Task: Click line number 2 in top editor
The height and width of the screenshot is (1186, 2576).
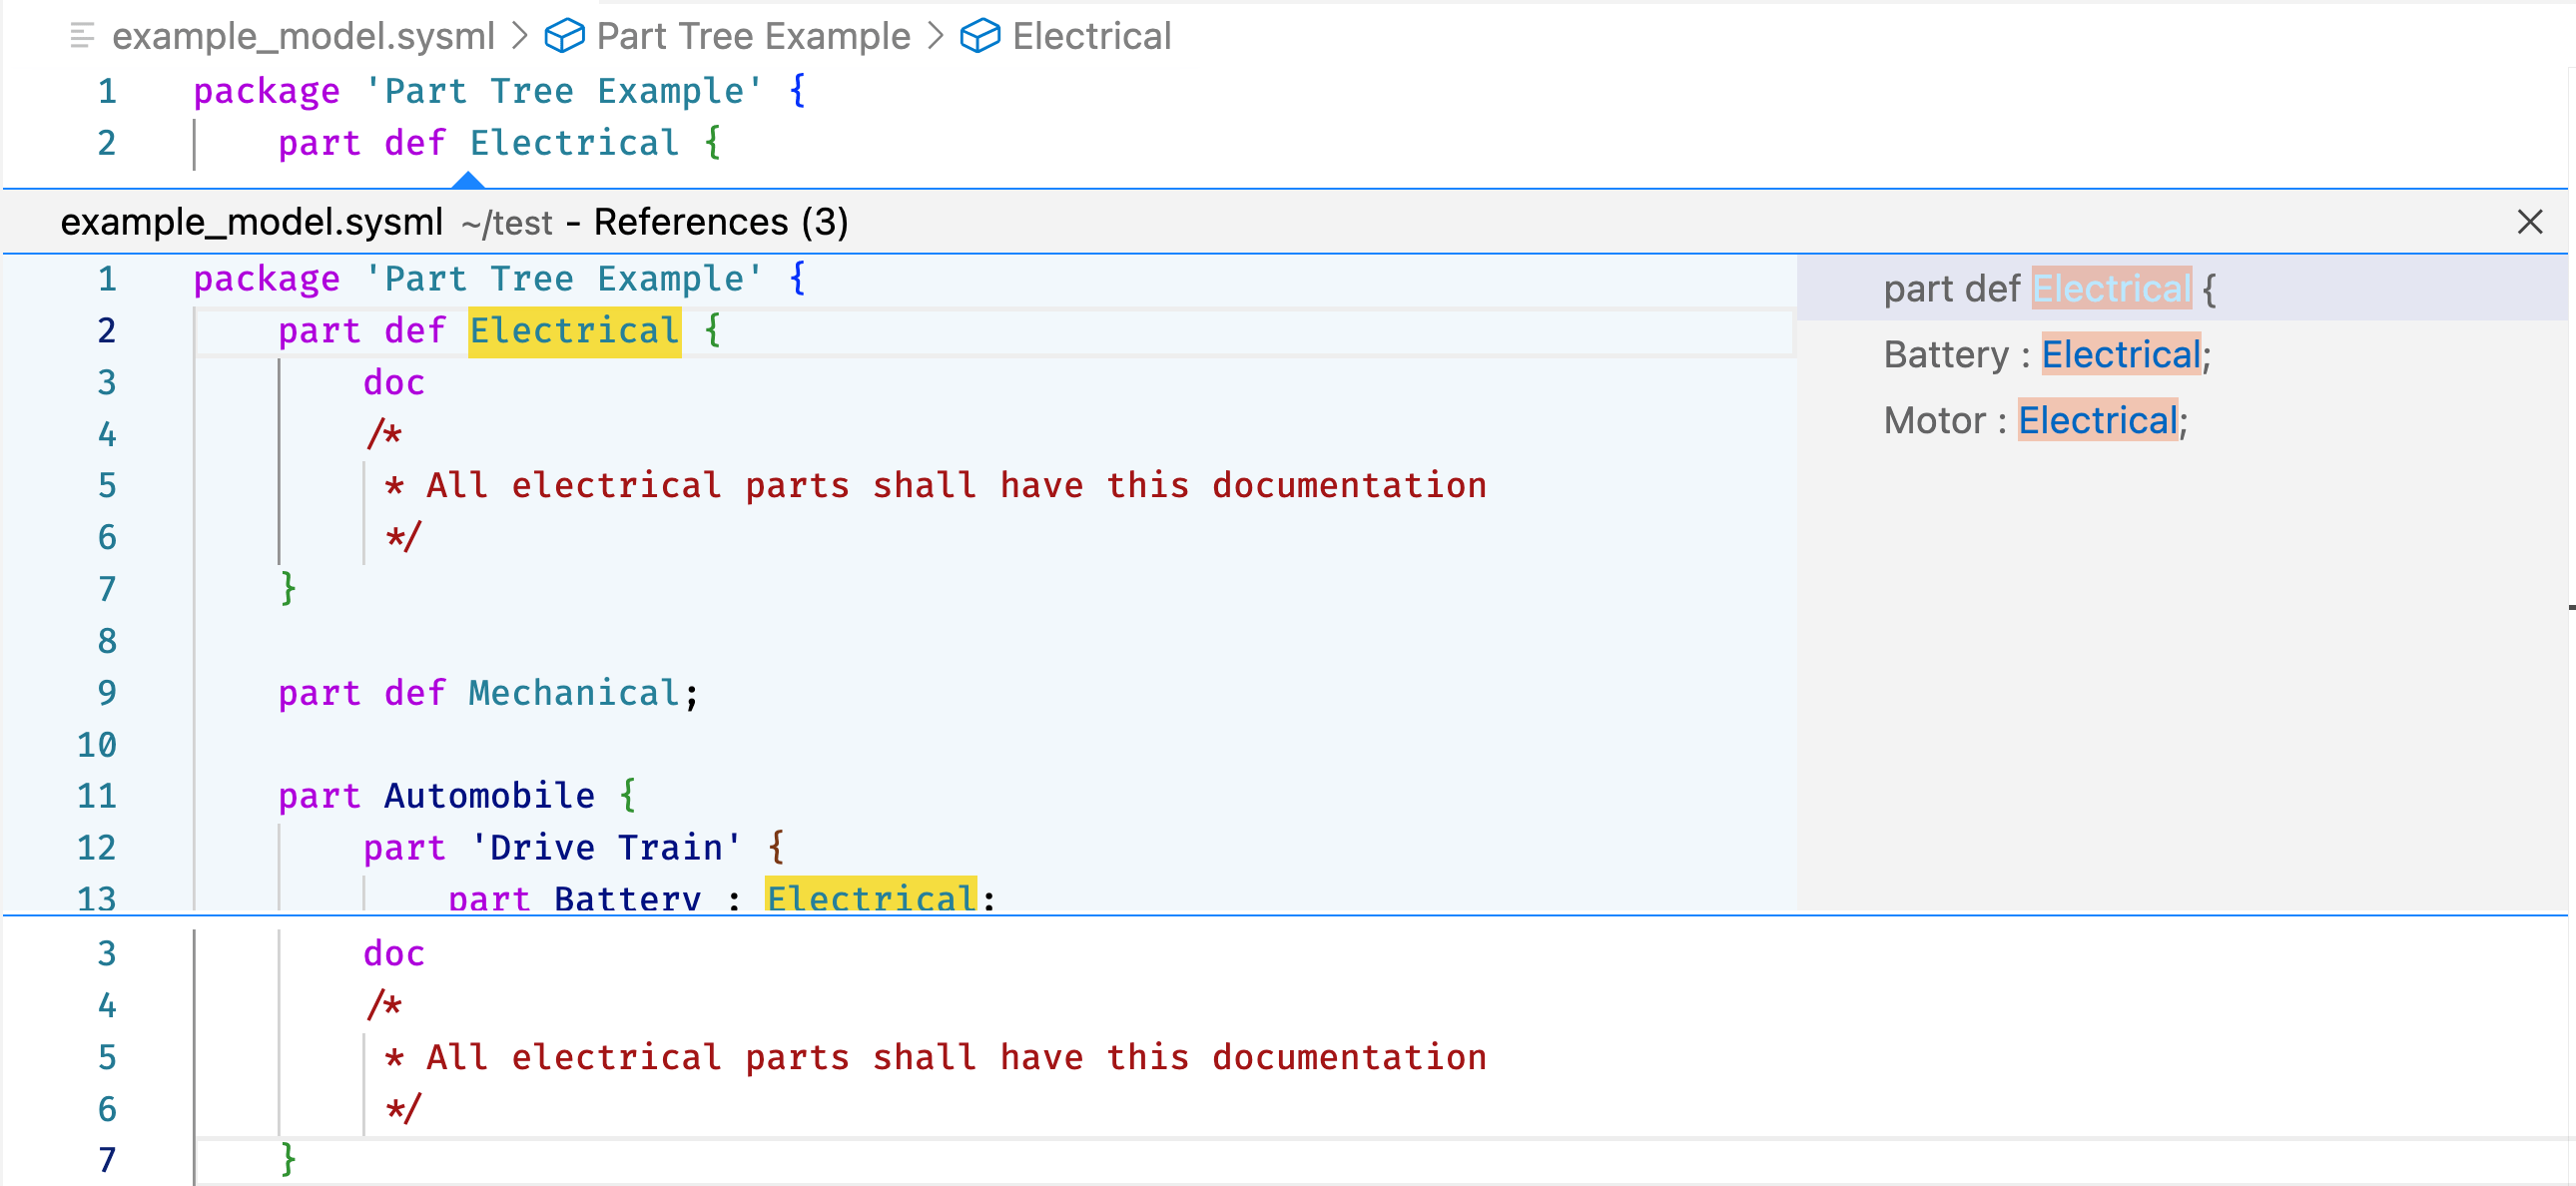Action: coord(106,143)
